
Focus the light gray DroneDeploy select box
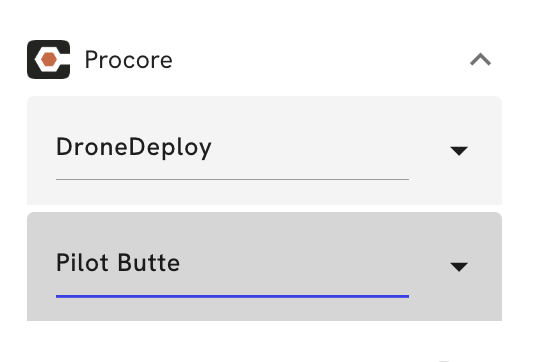click(x=264, y=150)
